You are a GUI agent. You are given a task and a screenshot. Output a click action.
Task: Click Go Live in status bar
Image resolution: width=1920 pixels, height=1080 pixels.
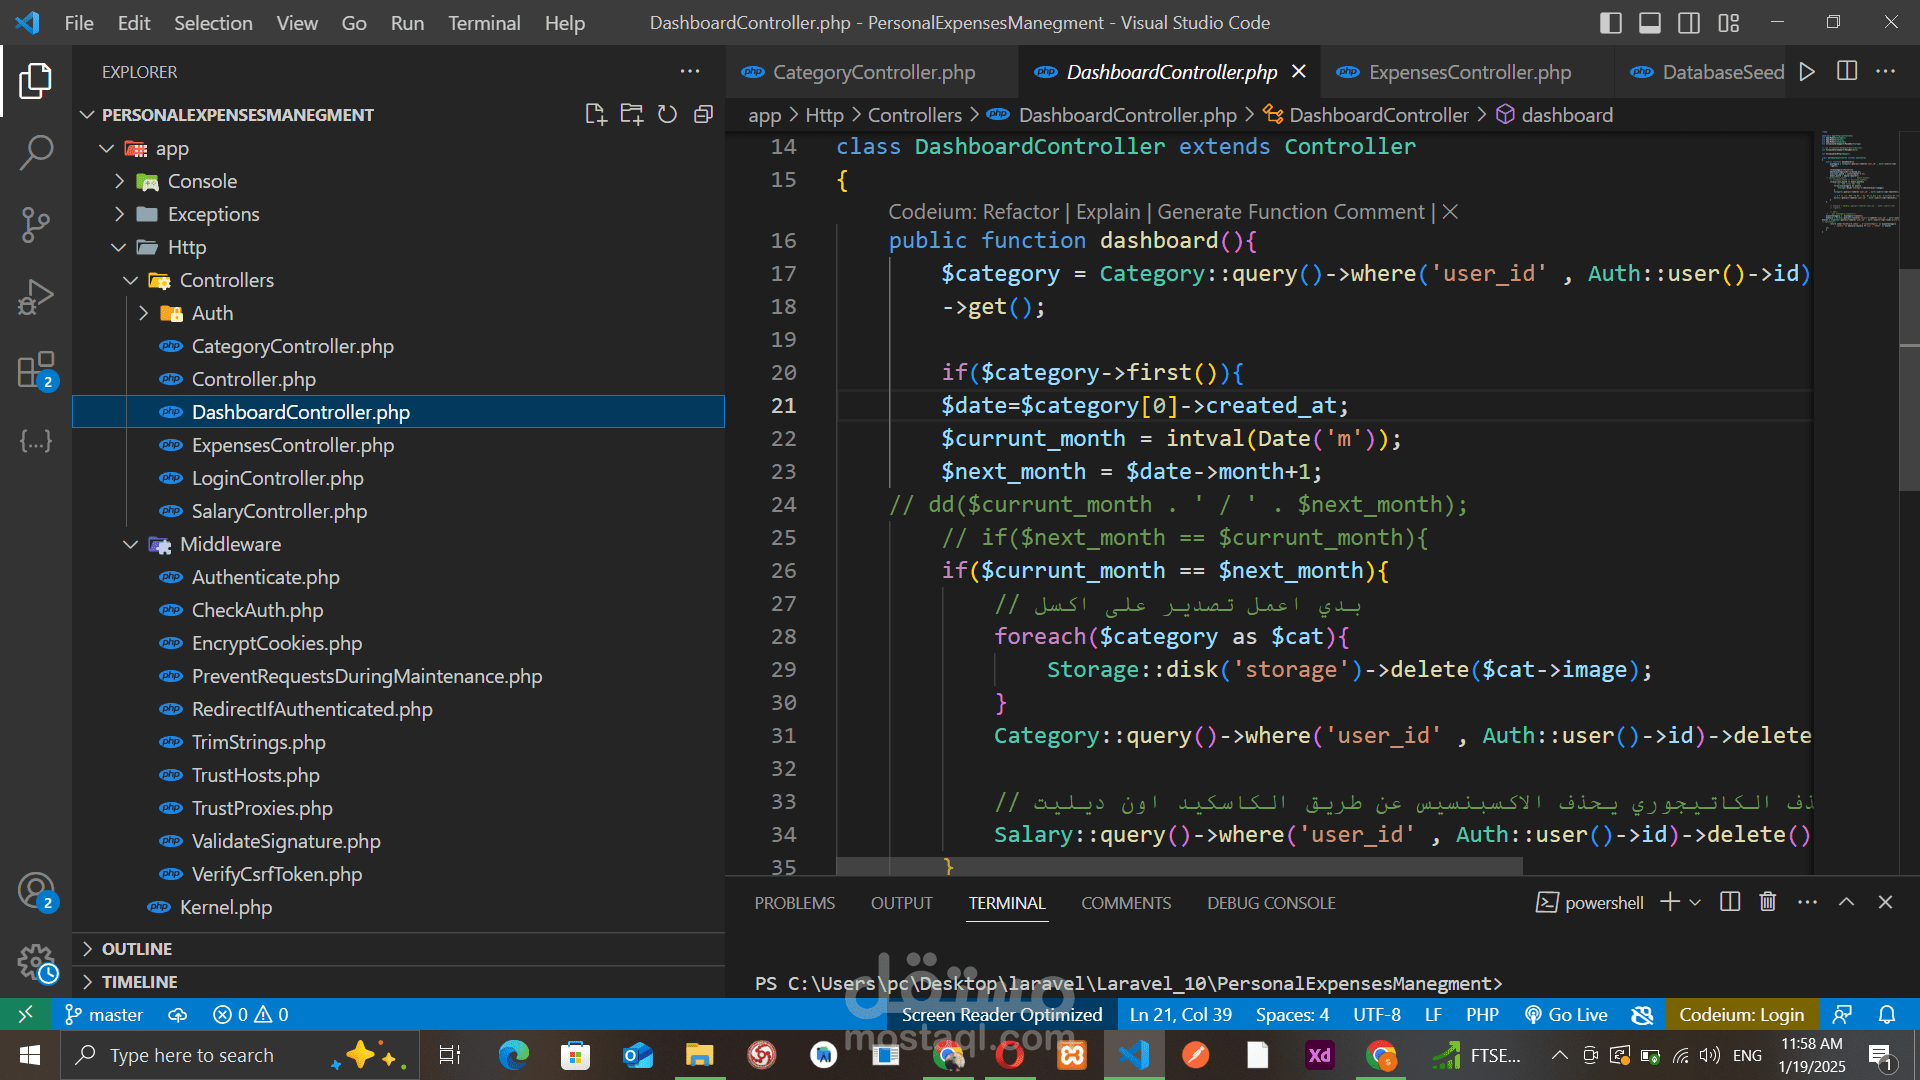[1566, 1014]
